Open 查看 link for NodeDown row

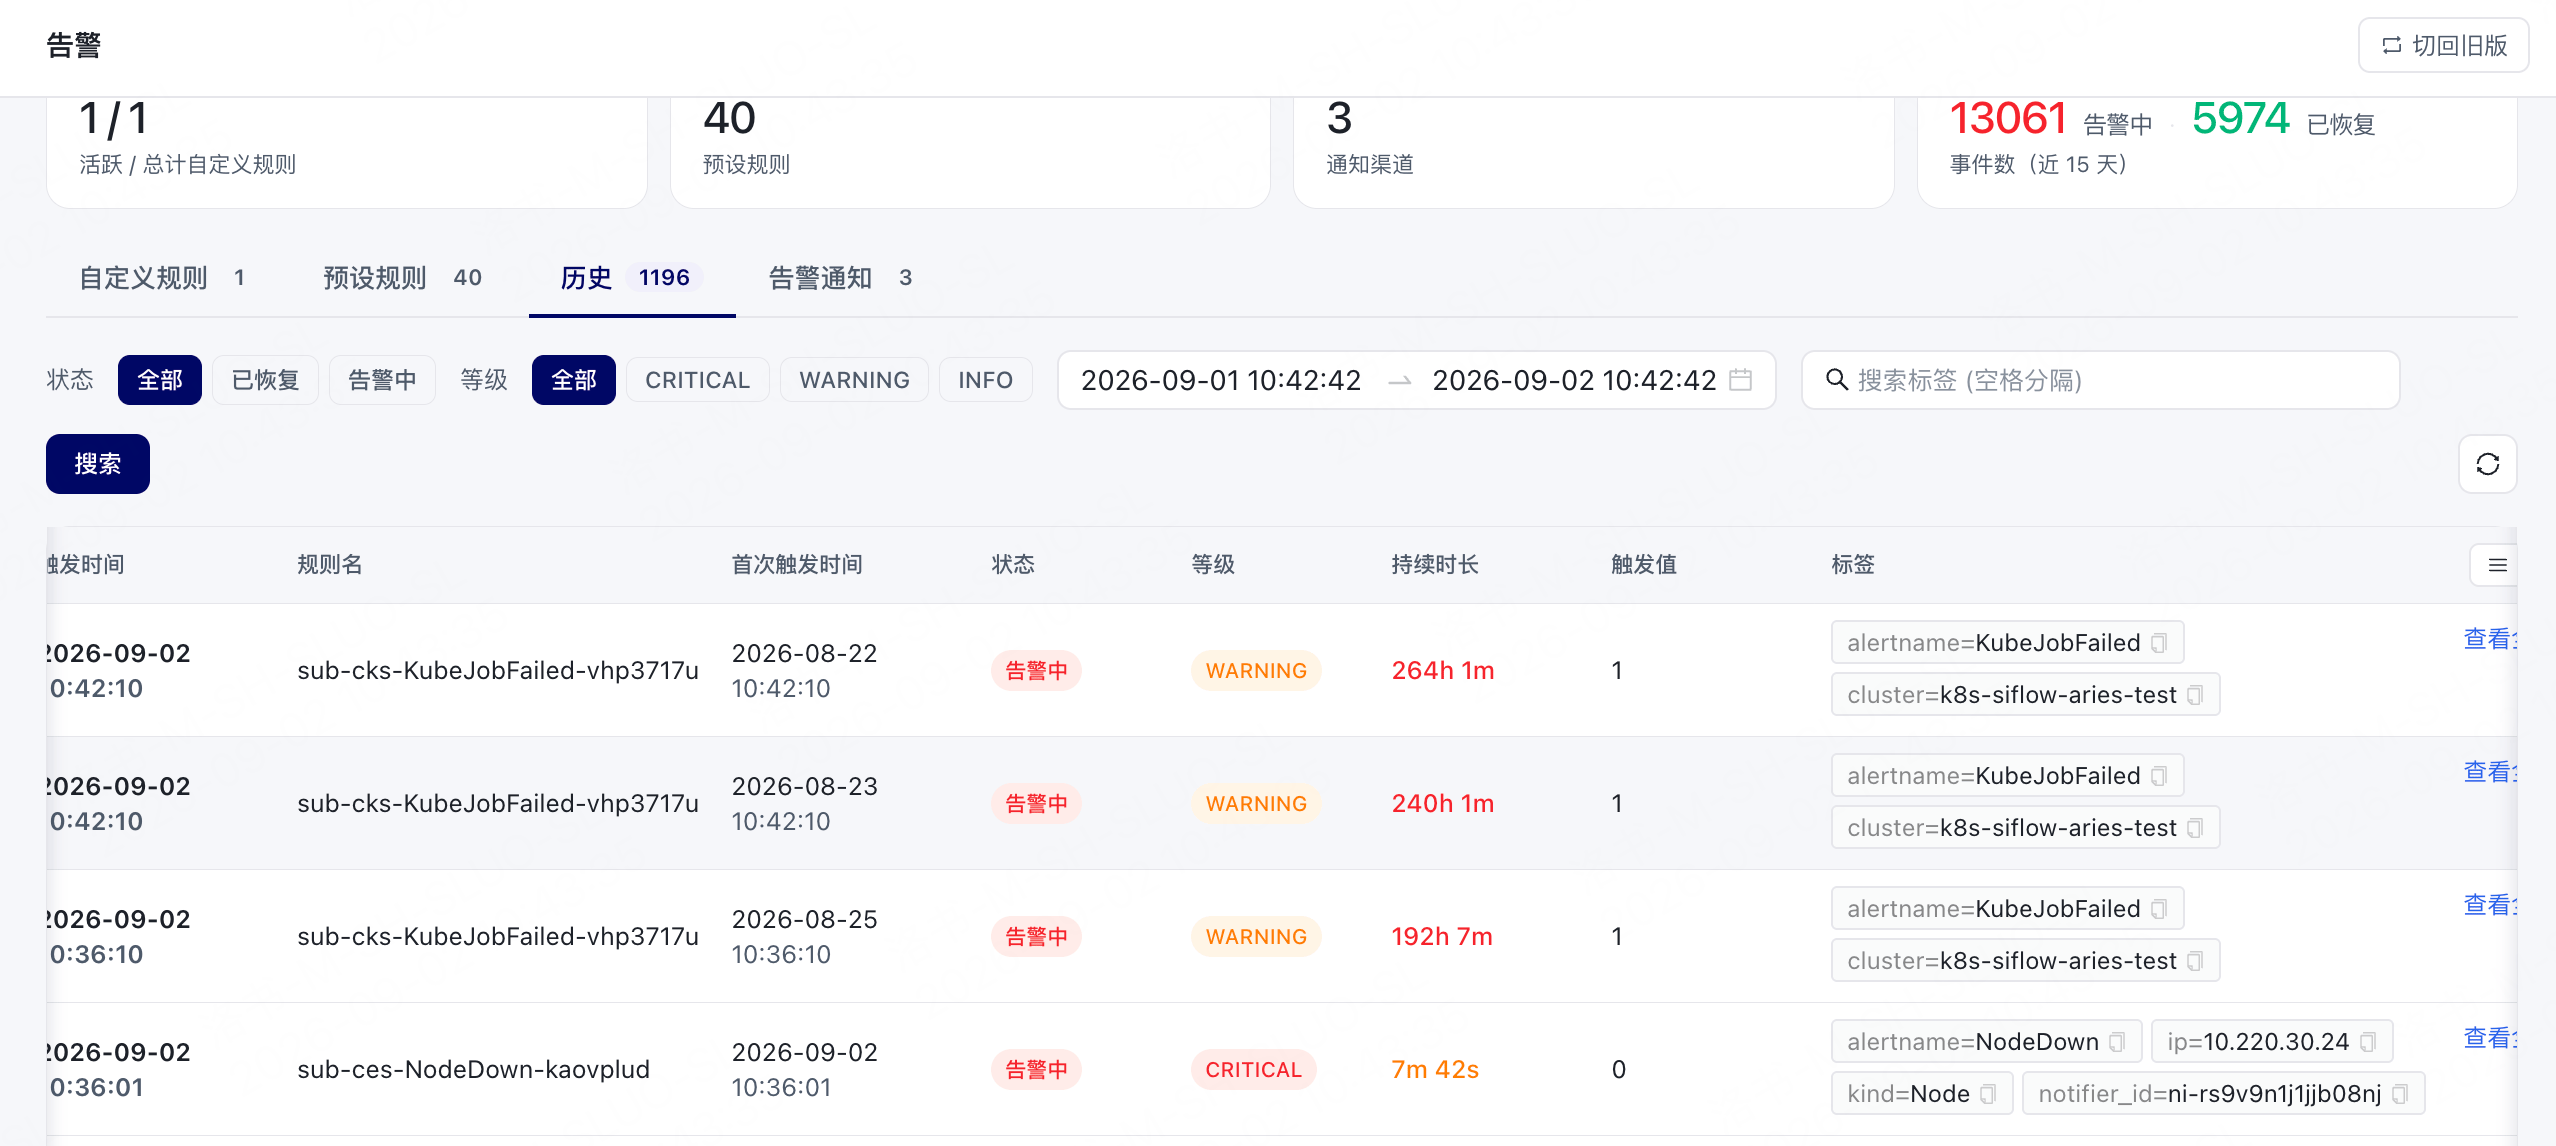coord(2490,1038)
